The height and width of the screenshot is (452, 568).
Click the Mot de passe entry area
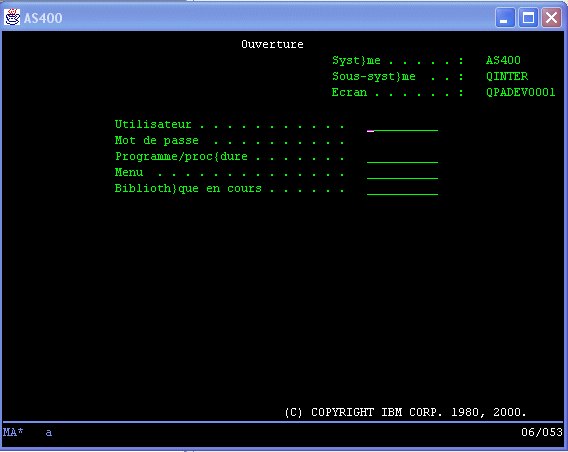(x=402, y=141)
